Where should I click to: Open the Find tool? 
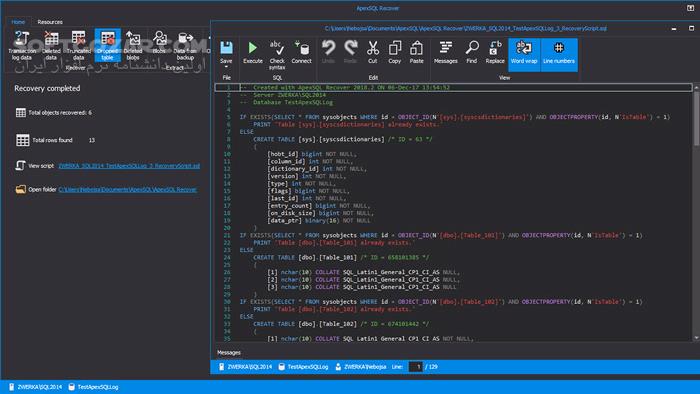pyautogui.click(x=471, y=52)
